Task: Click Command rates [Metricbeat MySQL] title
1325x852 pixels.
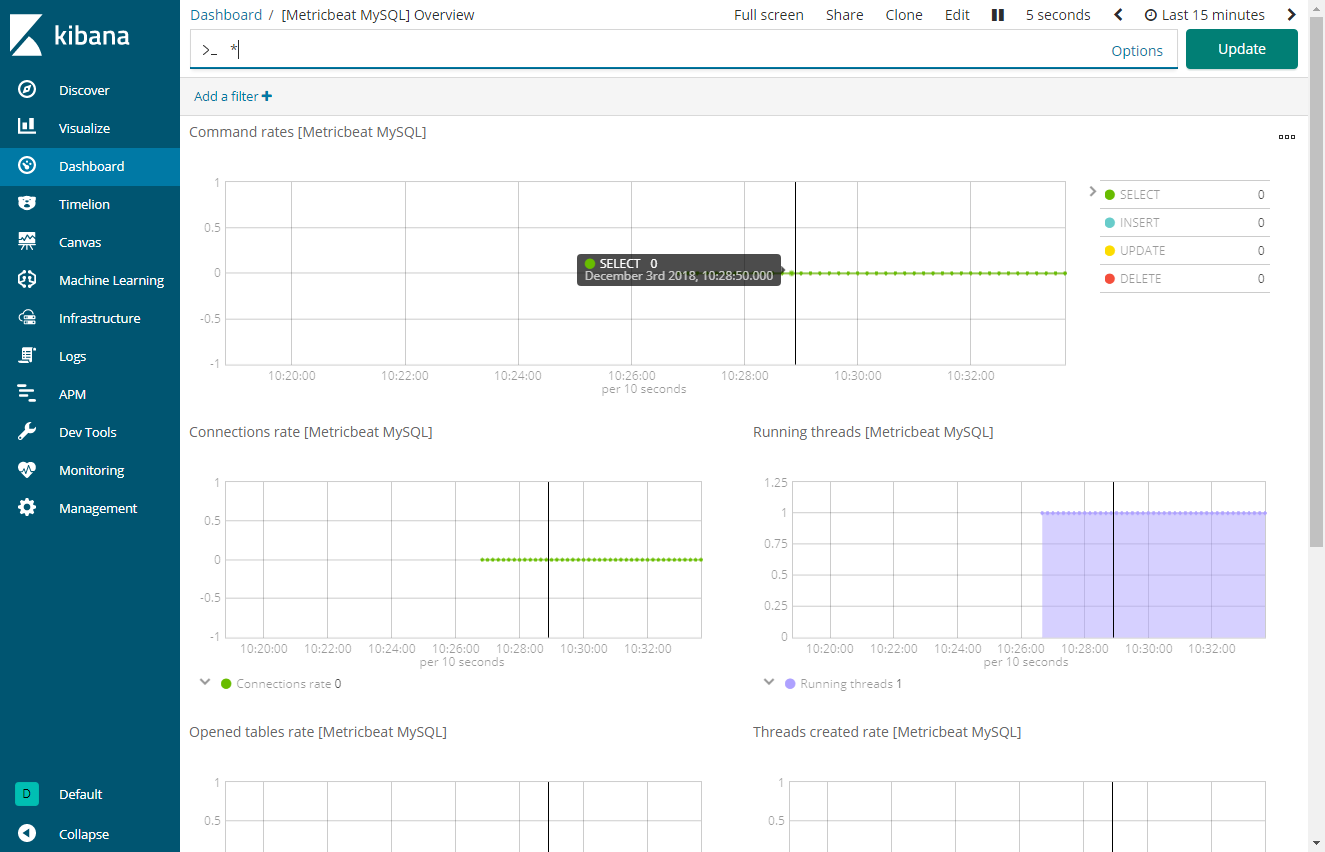Action: click(308, 132)
